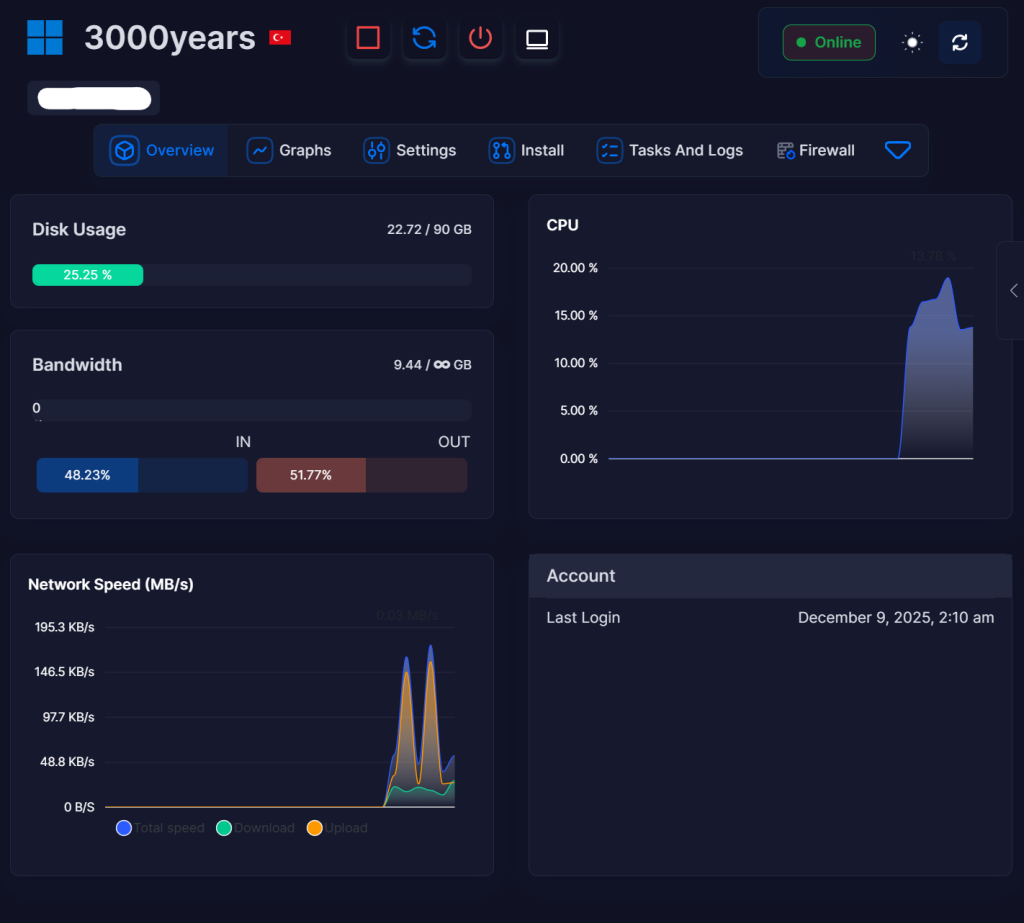Image resolution: width=1024 pixels, height=923 pixels.
Task: Click the Turkey flag icon
Action: point(280,38)
